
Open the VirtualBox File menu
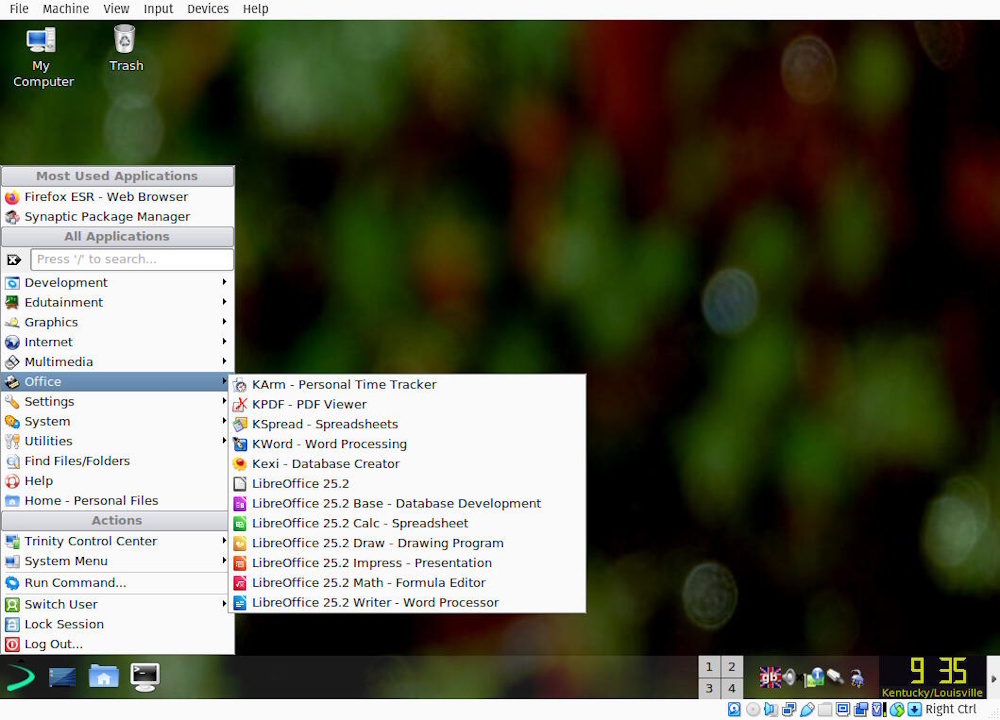19,9
